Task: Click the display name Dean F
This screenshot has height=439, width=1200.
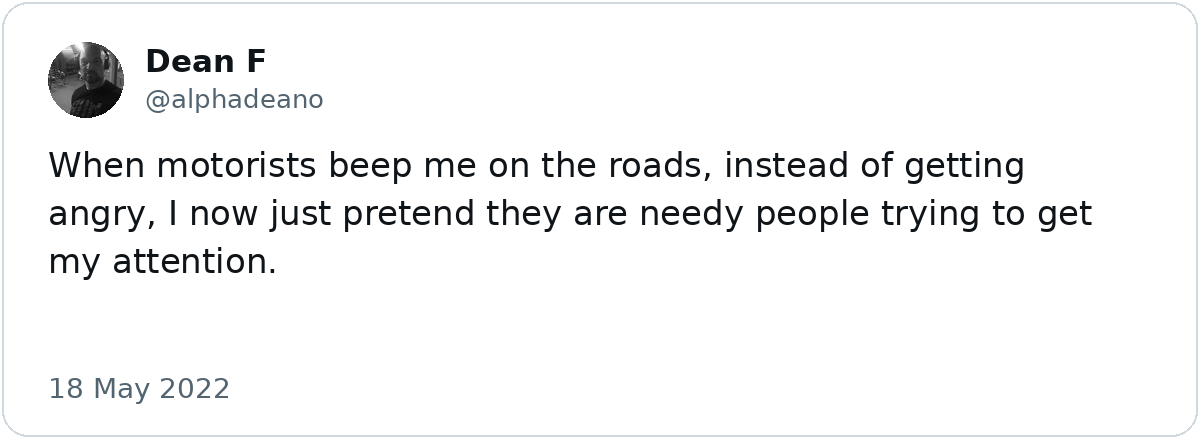Action: [206, 62]
